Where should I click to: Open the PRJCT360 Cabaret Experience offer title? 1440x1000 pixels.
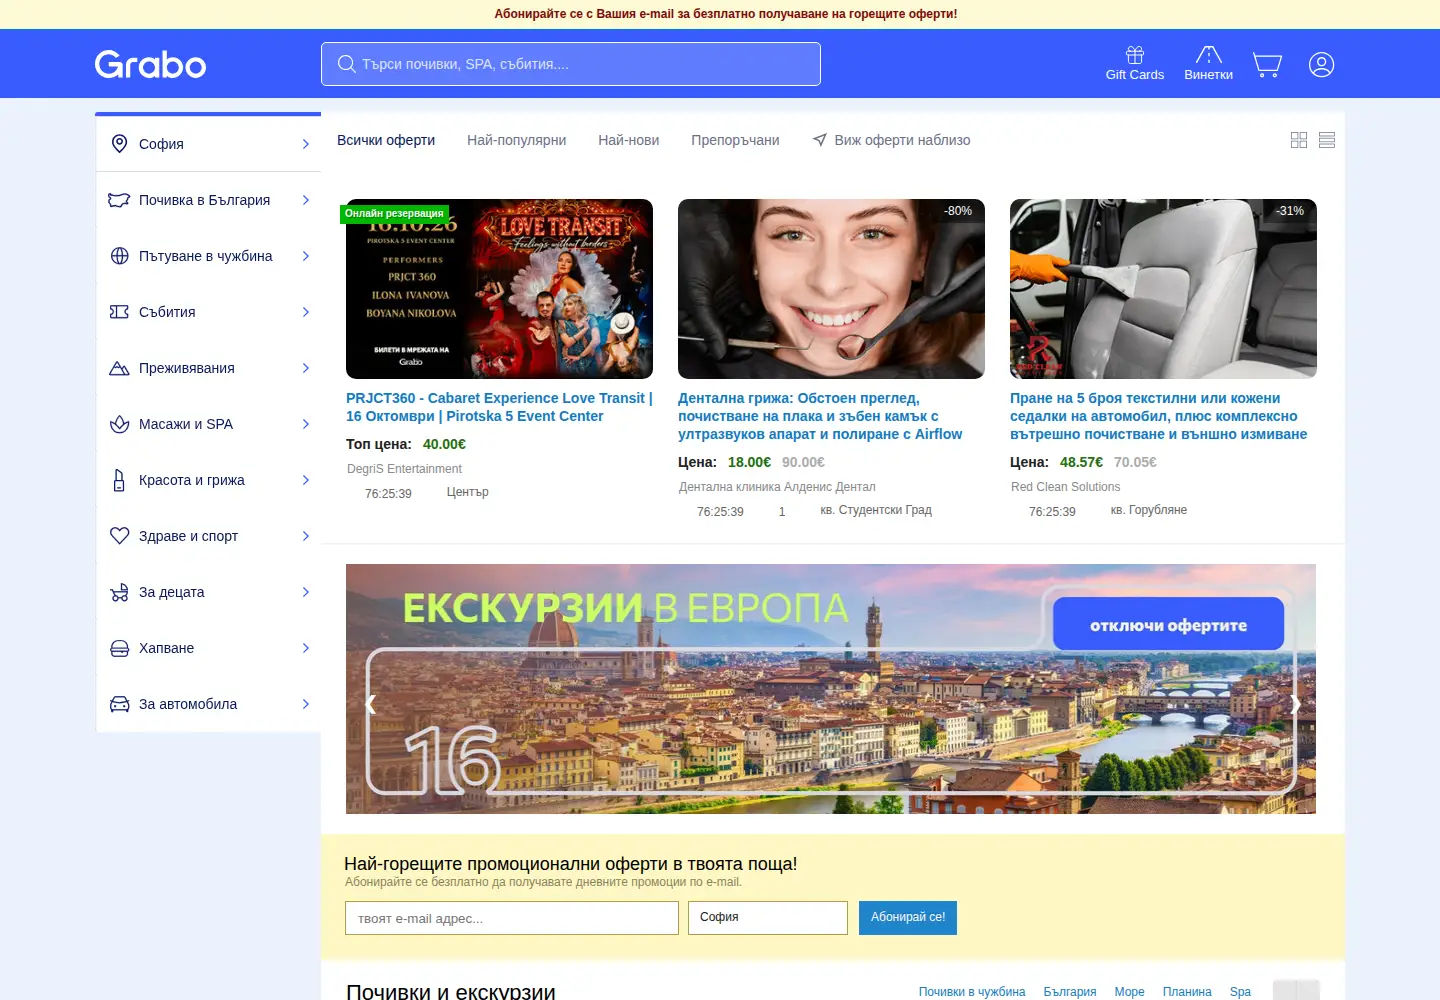tap(499, 407)
